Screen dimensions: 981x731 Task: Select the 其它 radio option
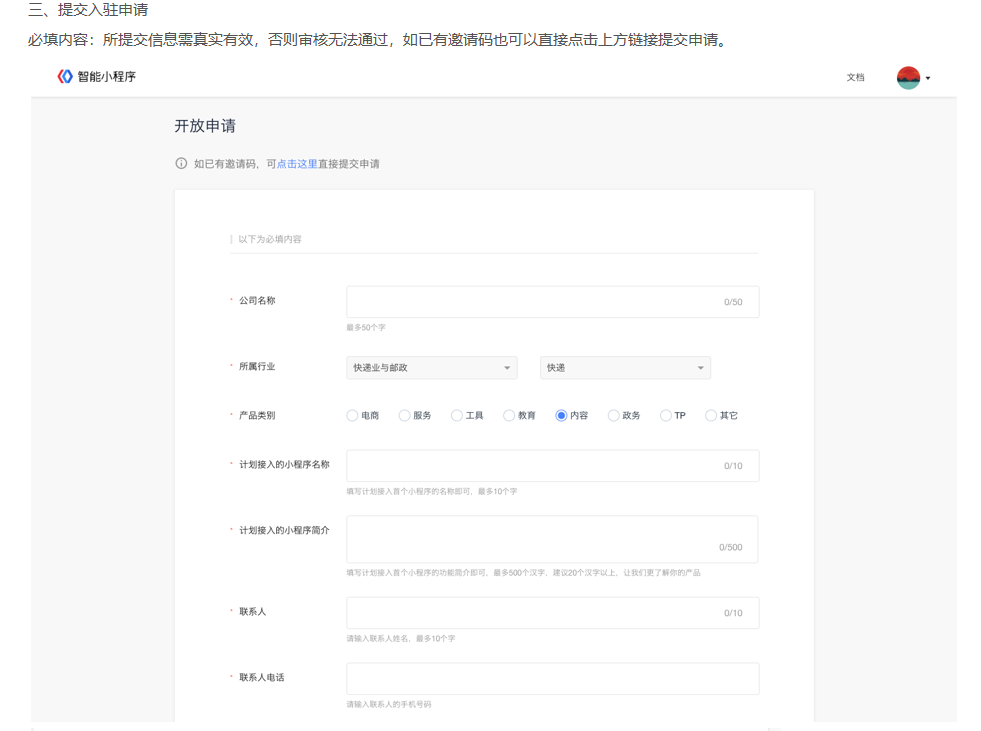[x=711, y=416]
